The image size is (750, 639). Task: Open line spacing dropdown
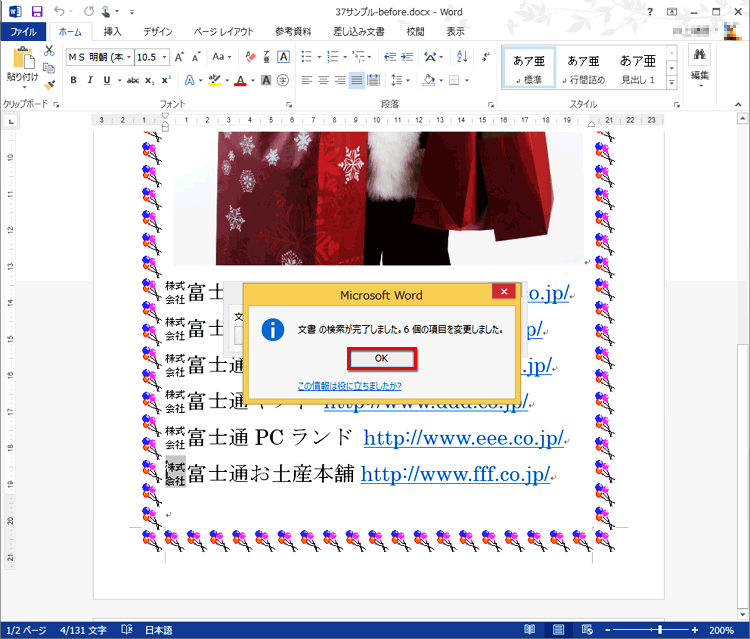400,80
